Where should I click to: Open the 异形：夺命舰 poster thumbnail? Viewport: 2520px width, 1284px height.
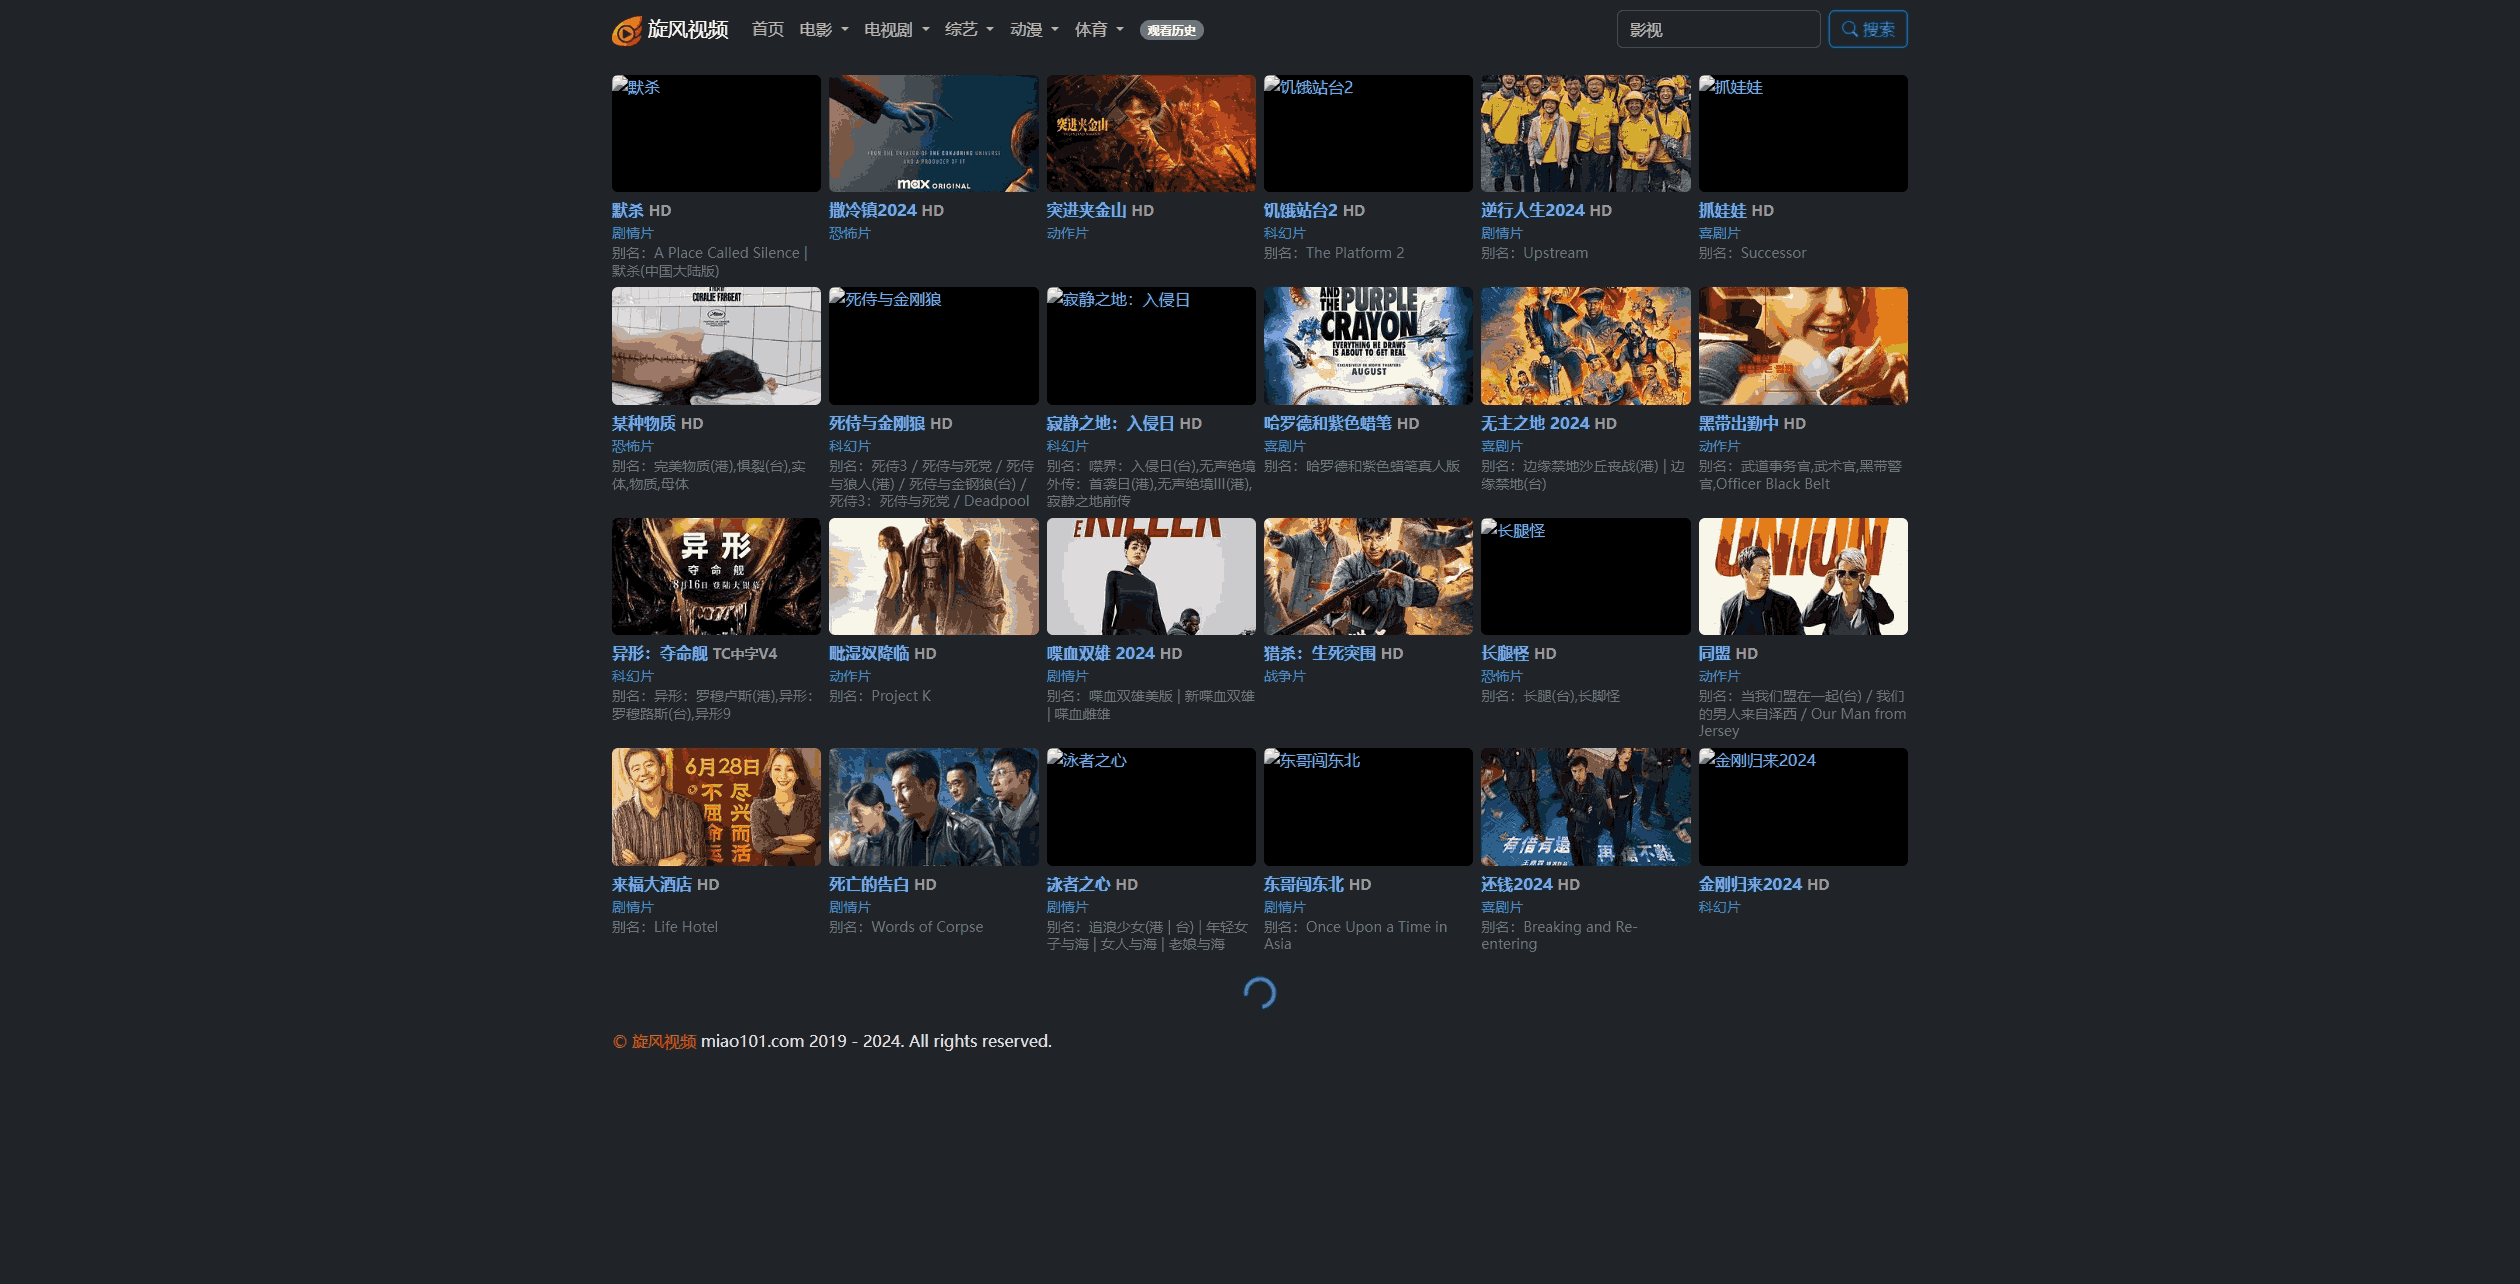[x=716, y=576]
